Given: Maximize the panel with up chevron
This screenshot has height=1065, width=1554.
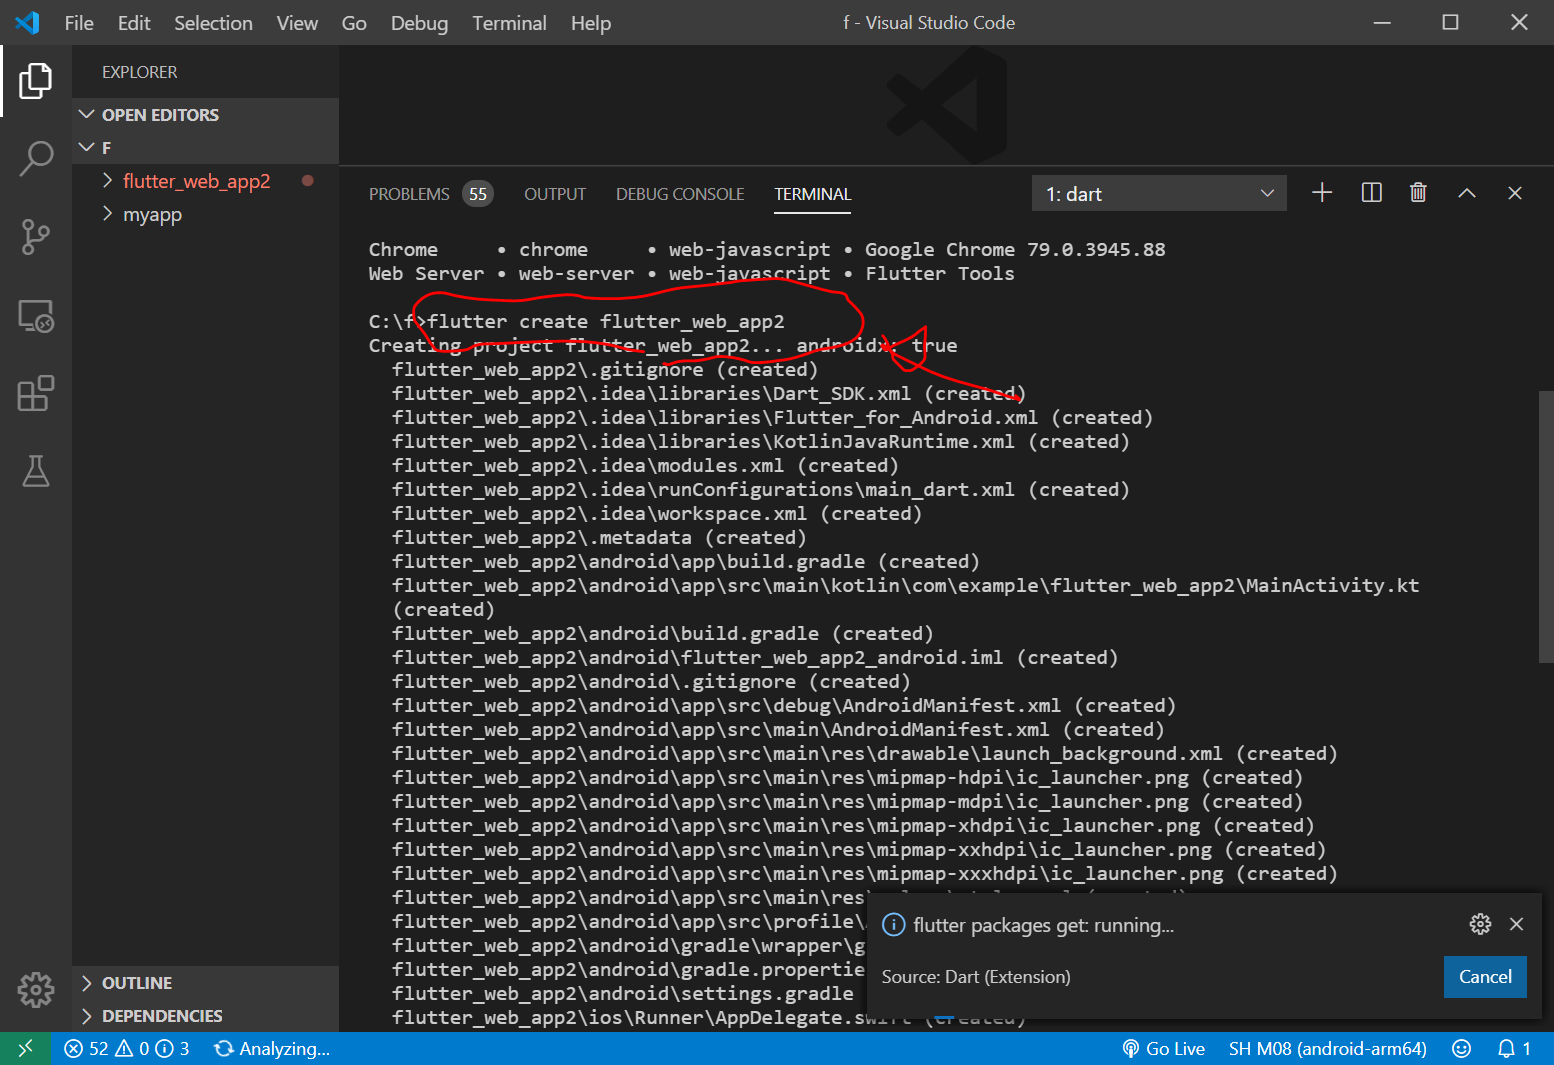Looking at the screenshot, I should 1467,193.
